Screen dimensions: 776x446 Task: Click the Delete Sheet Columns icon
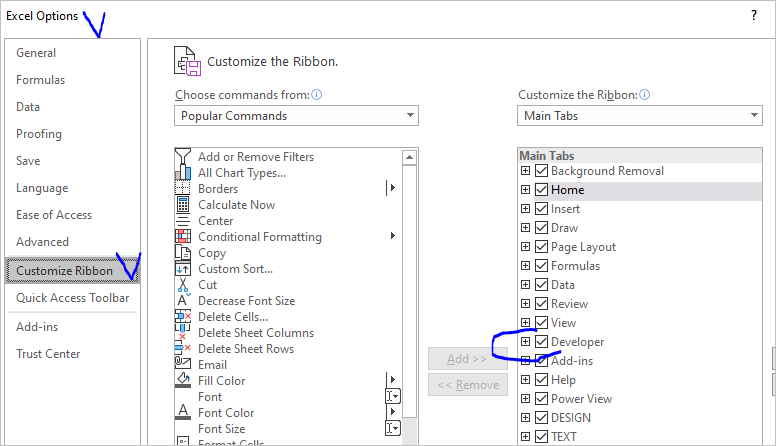(x=182, y=332)
